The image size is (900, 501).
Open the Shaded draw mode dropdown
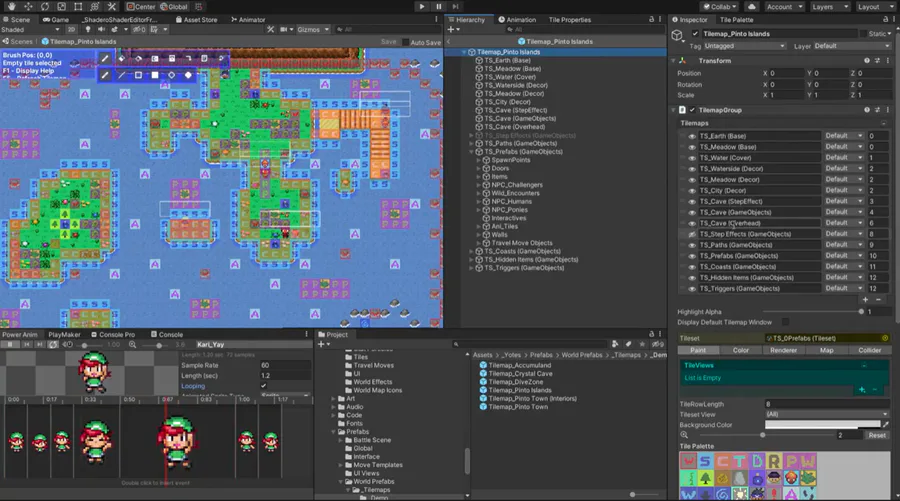30,29
